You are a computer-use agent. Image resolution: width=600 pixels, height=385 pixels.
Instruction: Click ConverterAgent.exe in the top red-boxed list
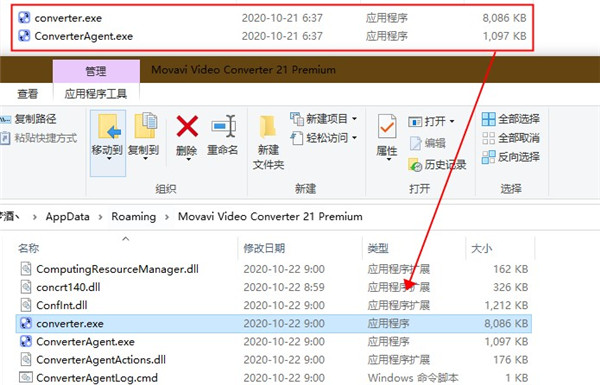coord(83,36)
